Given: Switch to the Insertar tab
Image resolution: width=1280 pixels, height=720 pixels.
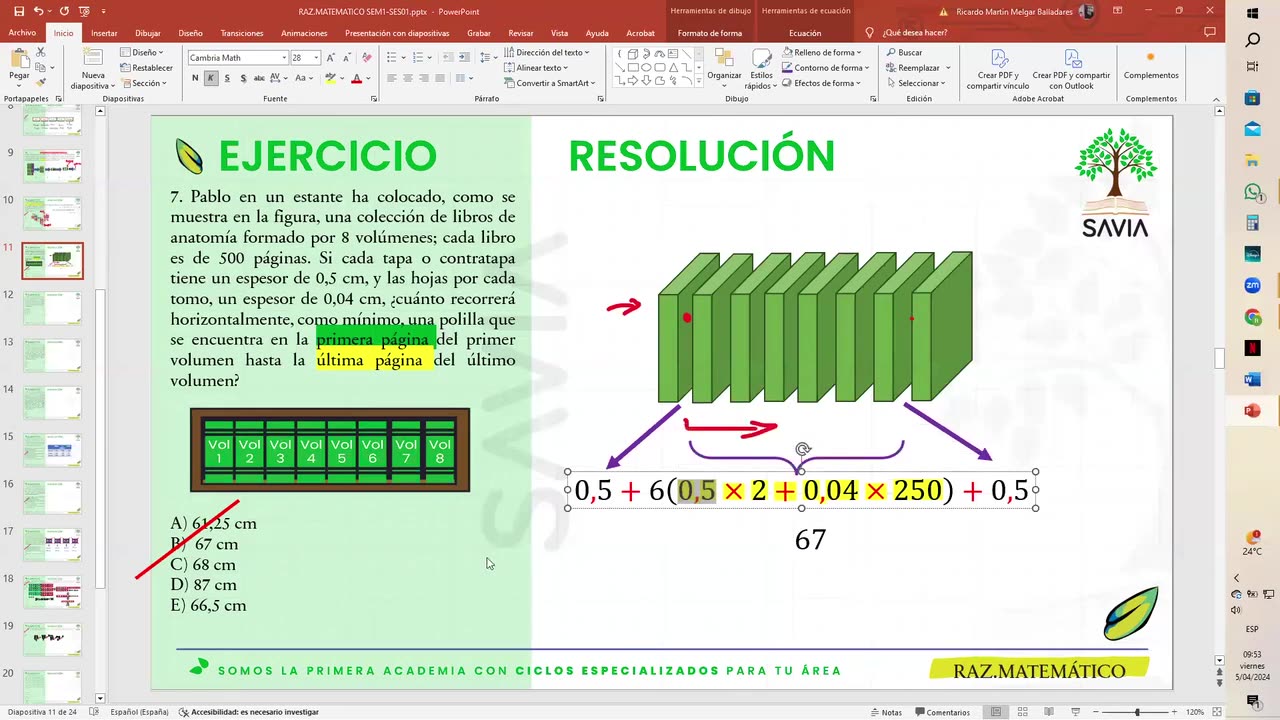Looking at the screenshot, I should pos(104,33).
